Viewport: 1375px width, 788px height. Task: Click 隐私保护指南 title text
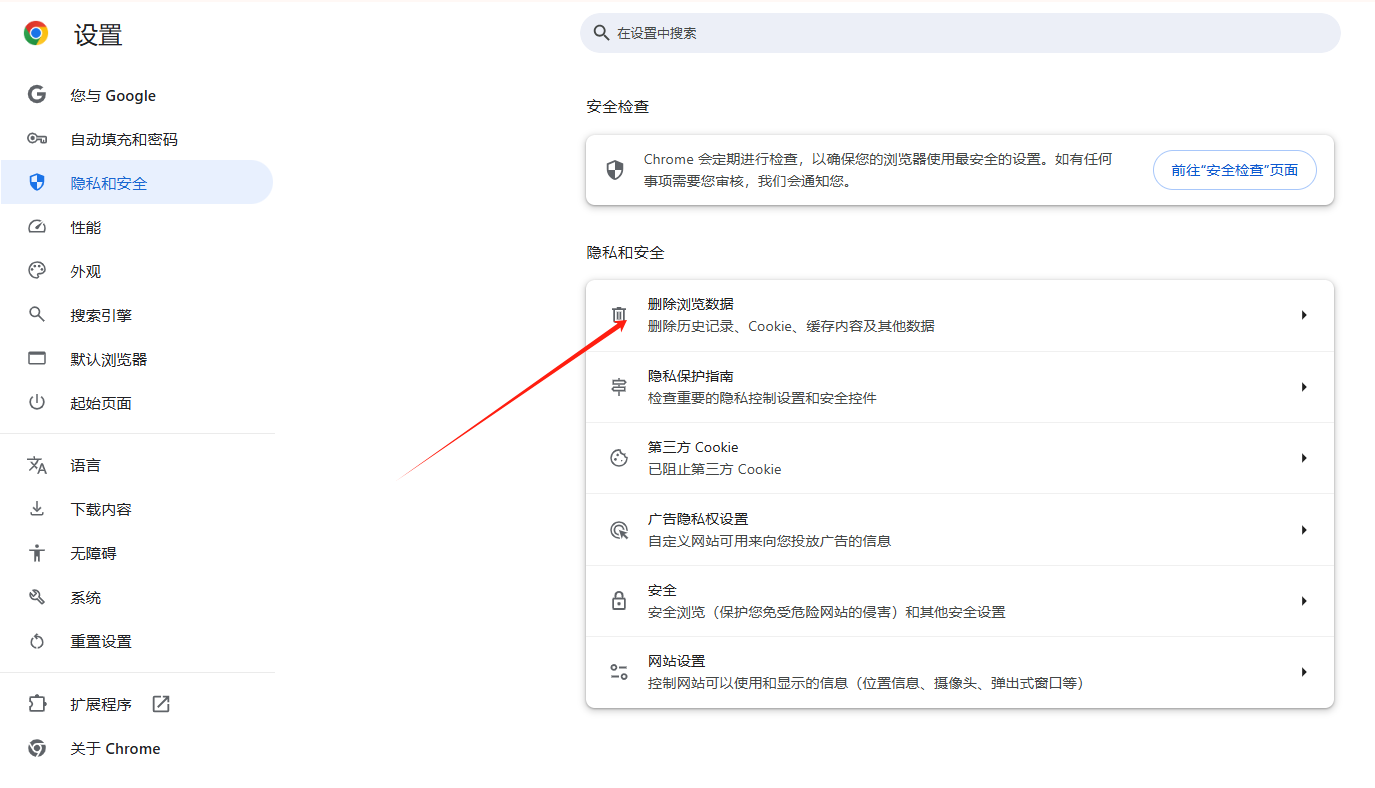click(x=690, y=376)
